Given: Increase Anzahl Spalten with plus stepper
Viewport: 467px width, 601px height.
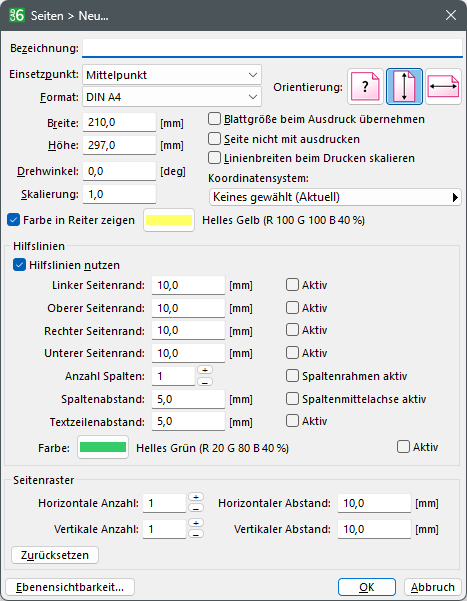Looking at the screenshot, I should pyautogui.click(x=205, y=370).
